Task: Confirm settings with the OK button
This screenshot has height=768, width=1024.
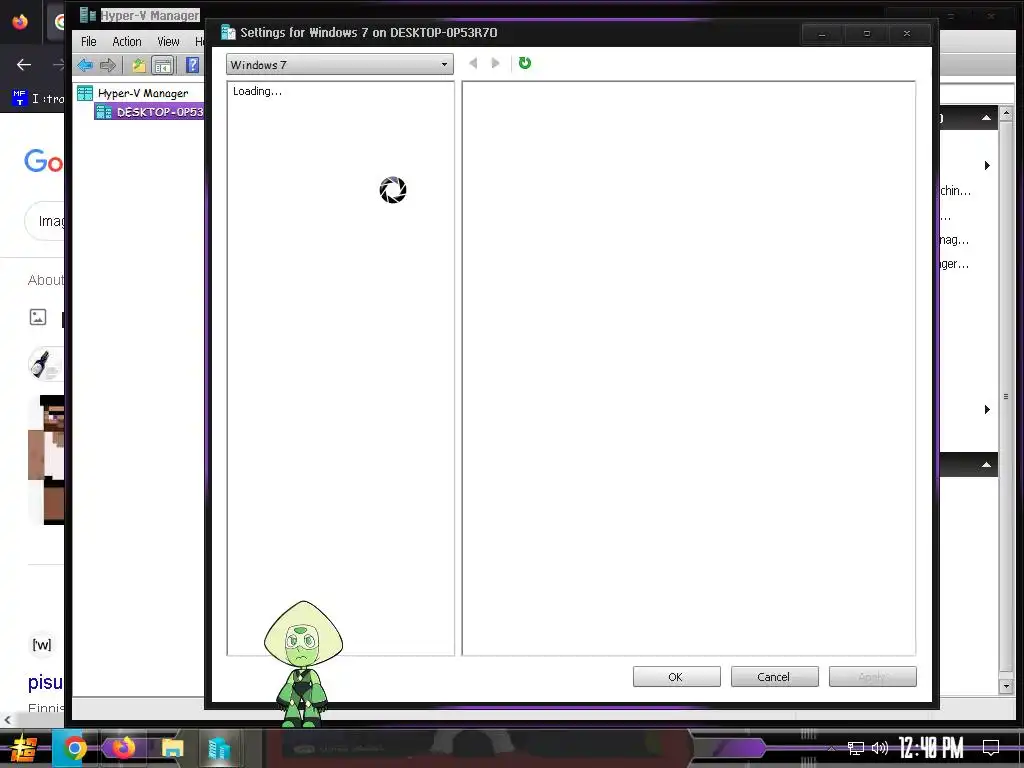Action: click(676, 677)
